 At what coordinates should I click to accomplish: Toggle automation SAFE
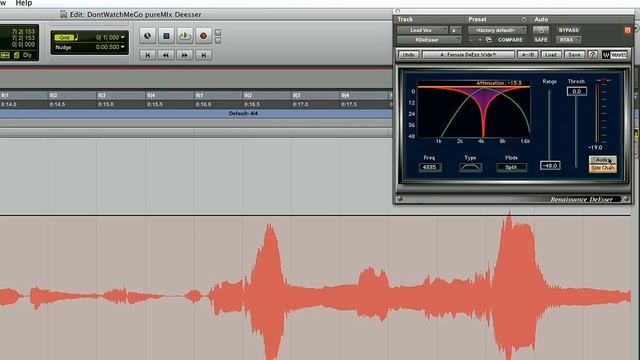[x=541, y=40]
